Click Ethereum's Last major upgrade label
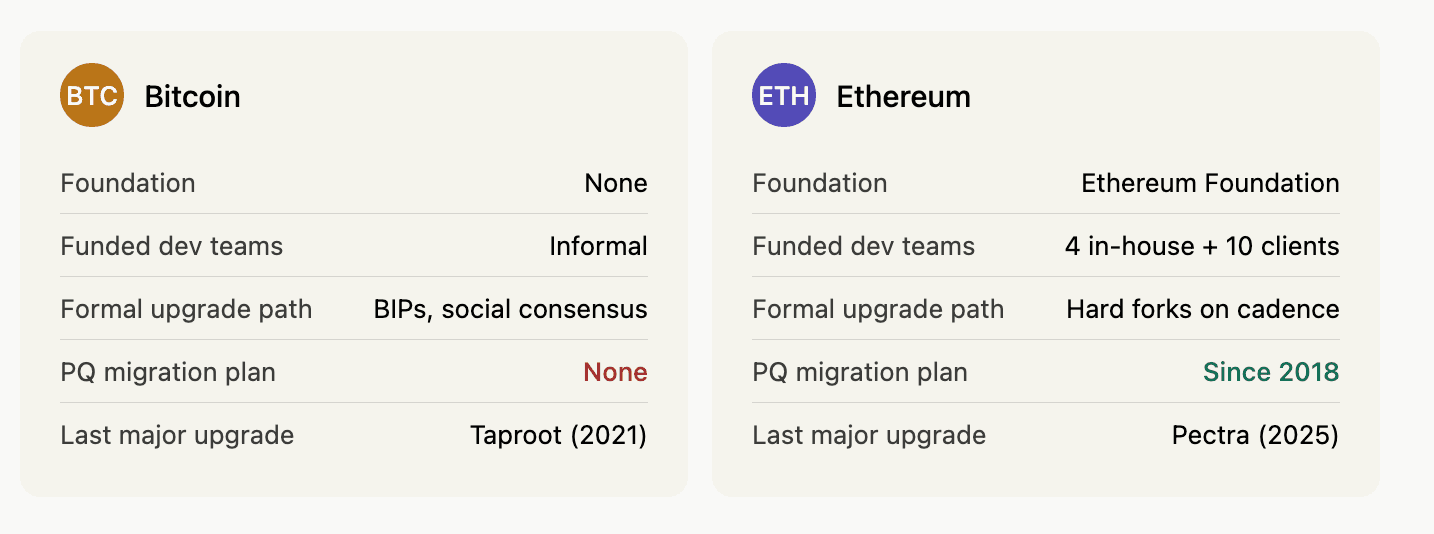Screen dimensions: 1434x534 (x=868, y=435)
